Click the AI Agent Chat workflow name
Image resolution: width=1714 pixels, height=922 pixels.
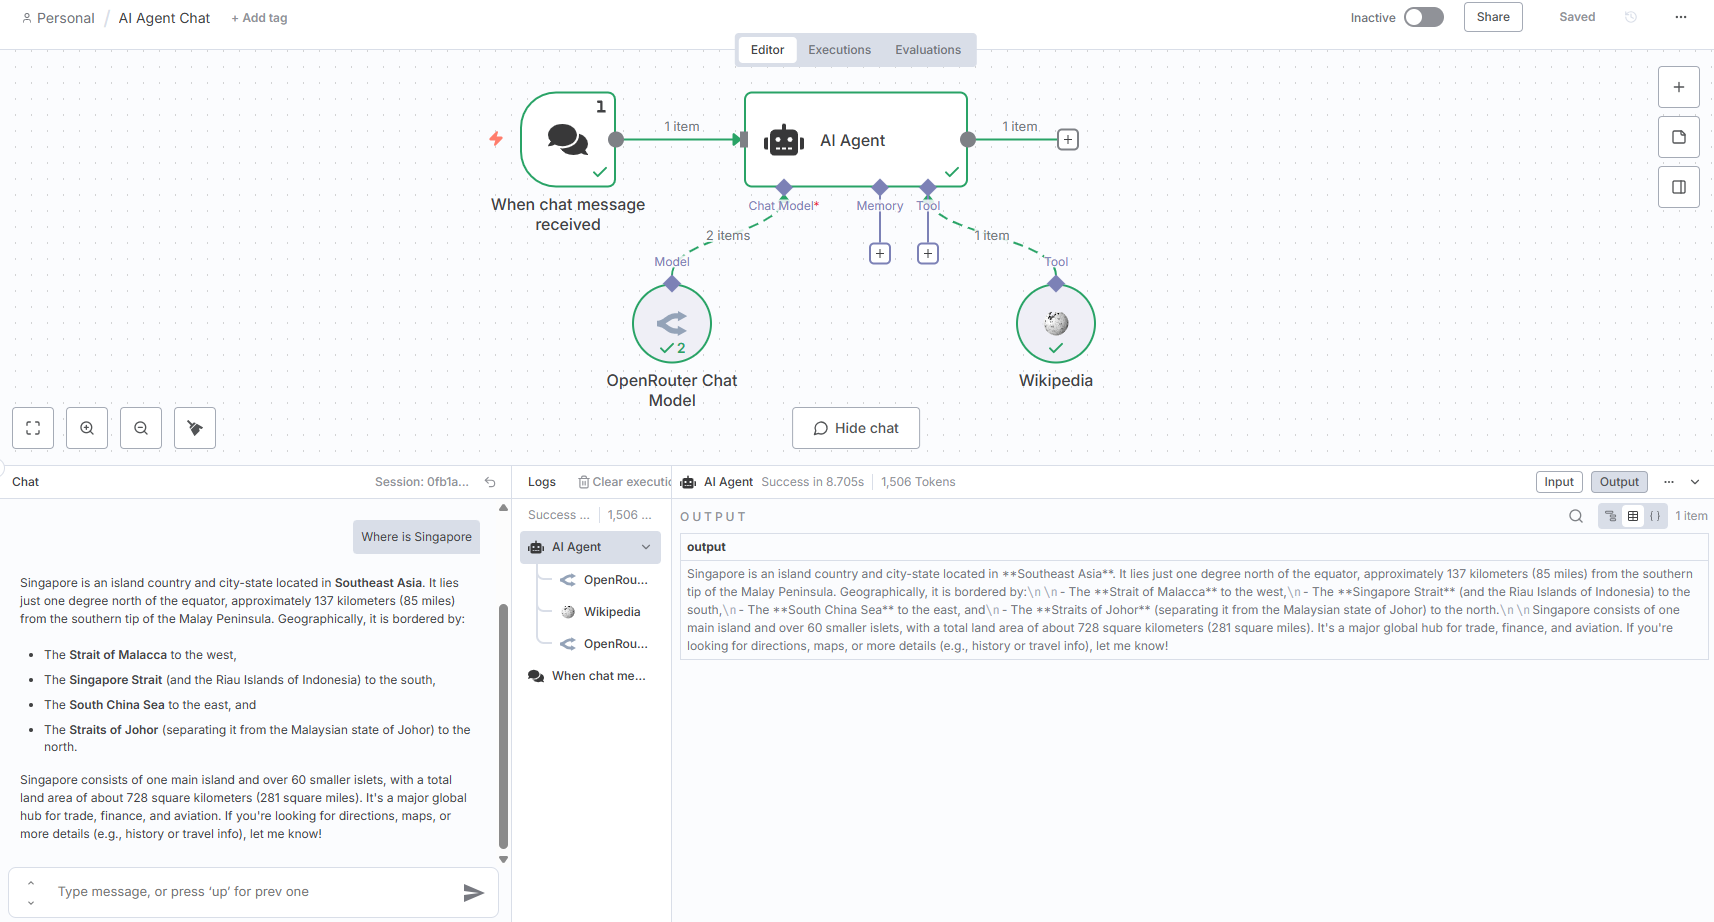point(164,18)
